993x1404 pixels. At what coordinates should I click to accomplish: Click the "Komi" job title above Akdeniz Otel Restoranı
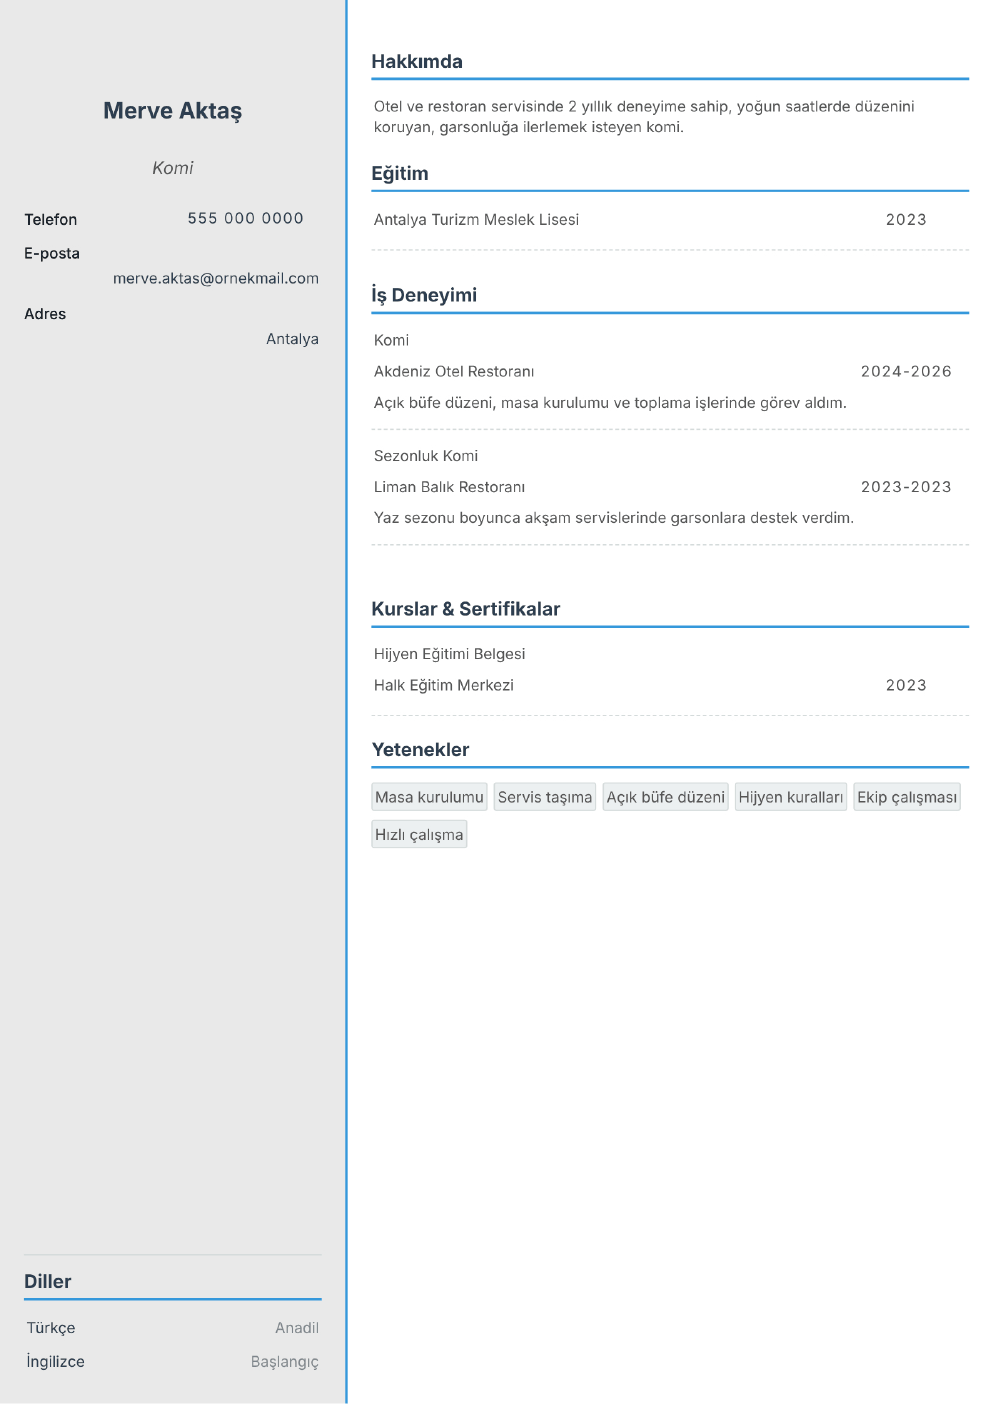pos(391,340)
